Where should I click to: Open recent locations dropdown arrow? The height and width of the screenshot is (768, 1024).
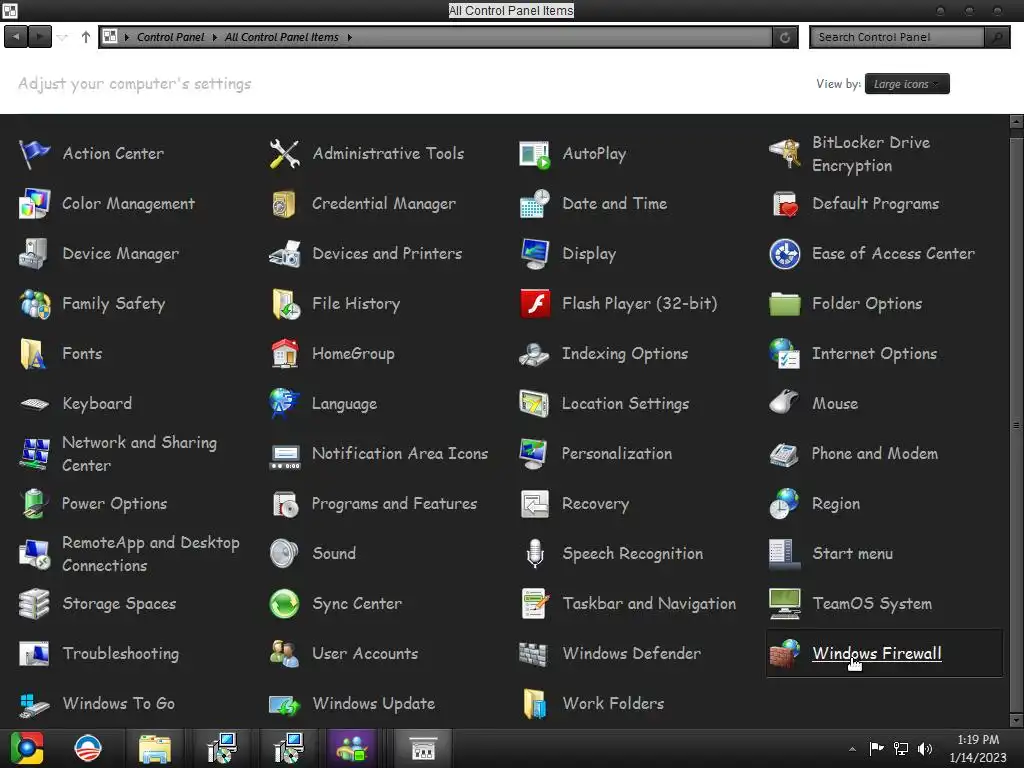pyautogui.click(x=62, y=37)
